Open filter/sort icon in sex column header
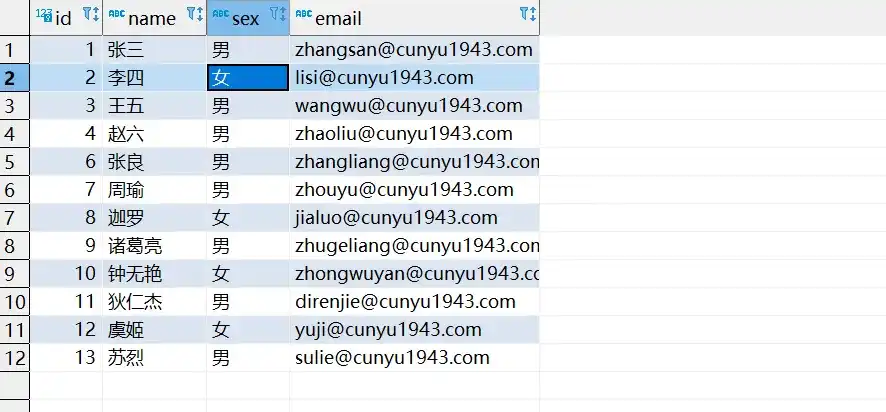This screenshot has width=886, height=412. coord(278,14)
